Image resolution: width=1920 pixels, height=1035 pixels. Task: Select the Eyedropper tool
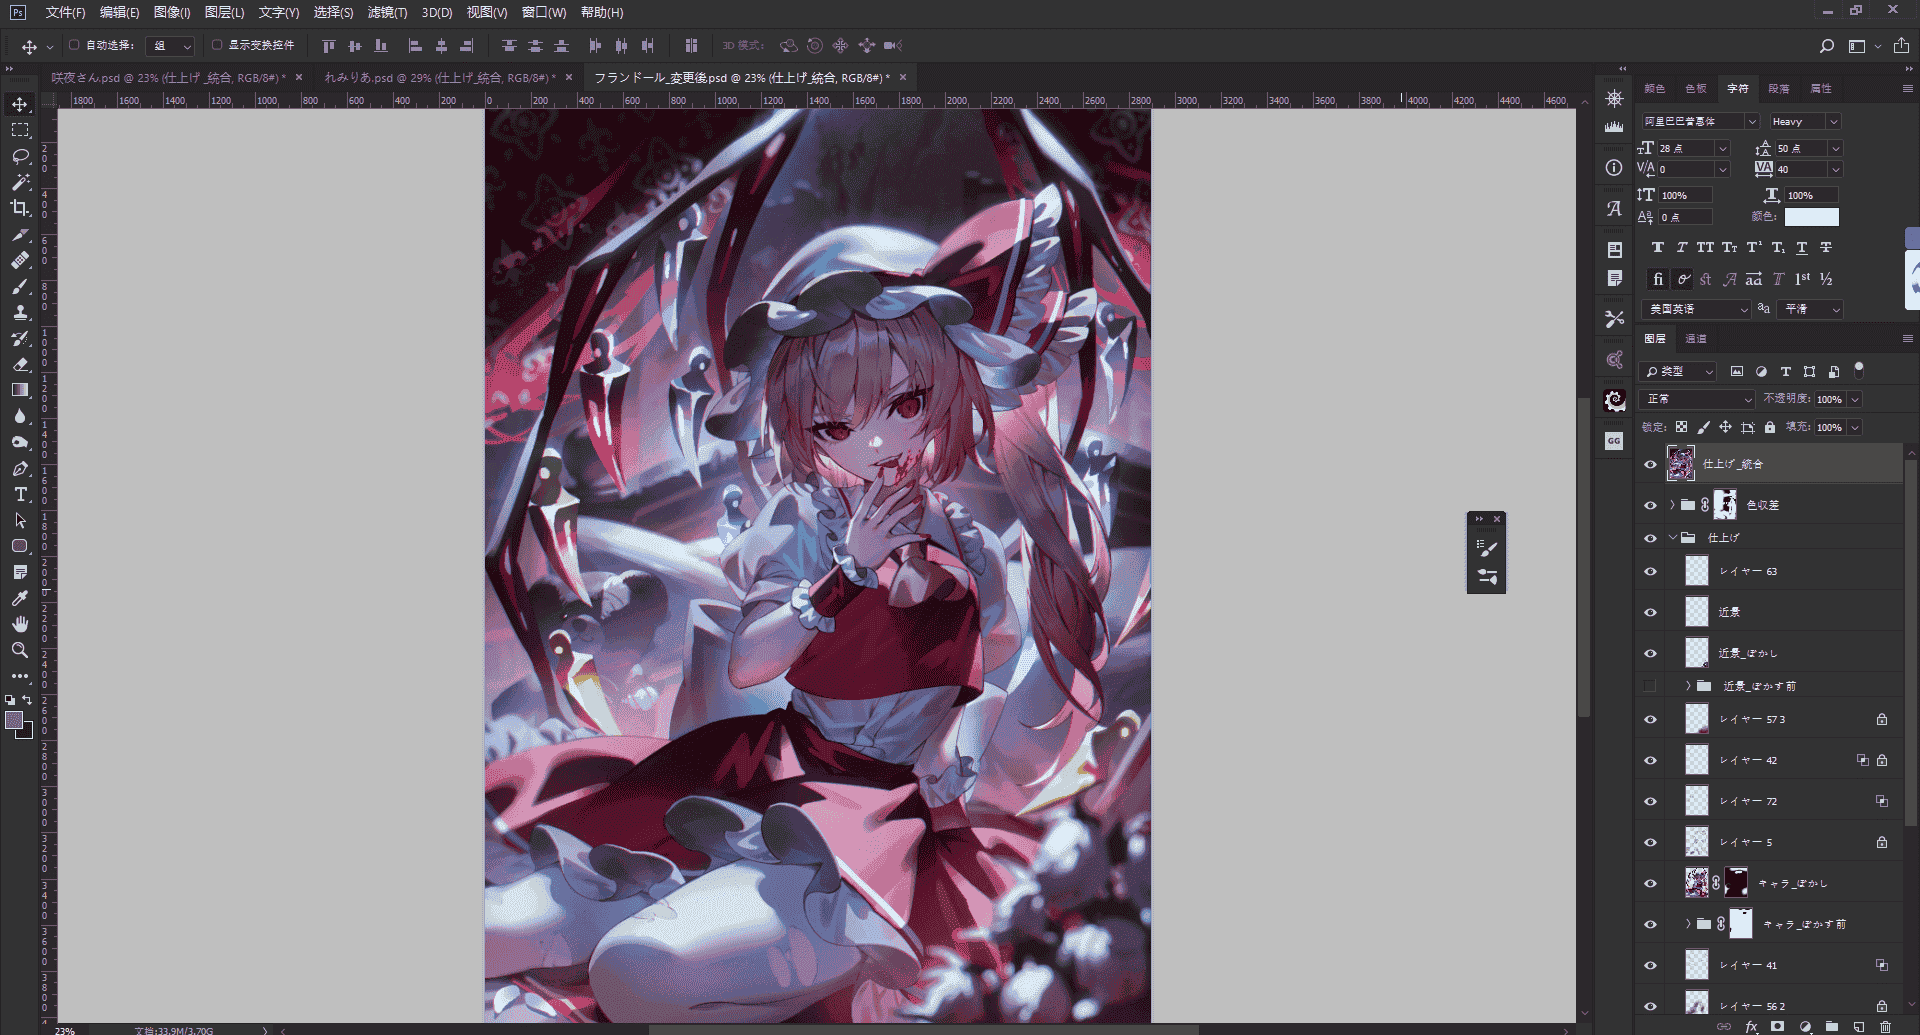20,598
